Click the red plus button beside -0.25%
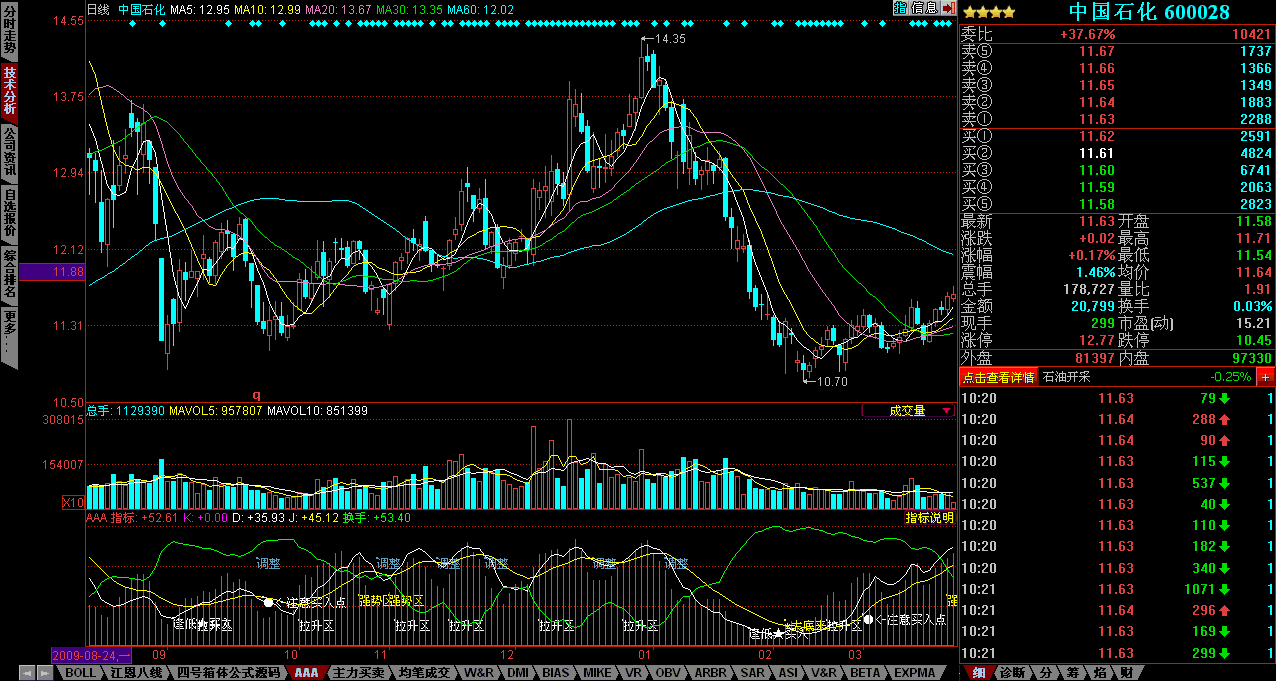This screenshot has height=681, width=1276. [1265, 377]
